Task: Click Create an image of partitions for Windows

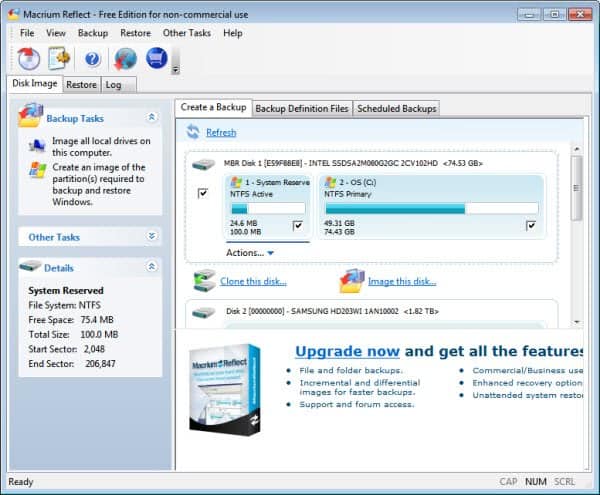Action: coord(99,184)
